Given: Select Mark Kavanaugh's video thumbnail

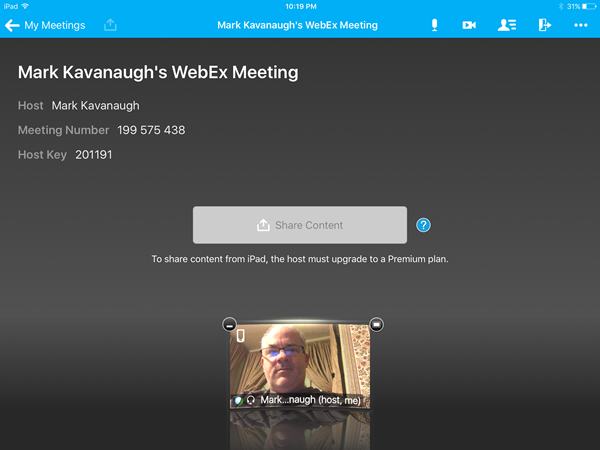Looking at the screenshot, I should [x=300, y=366].
